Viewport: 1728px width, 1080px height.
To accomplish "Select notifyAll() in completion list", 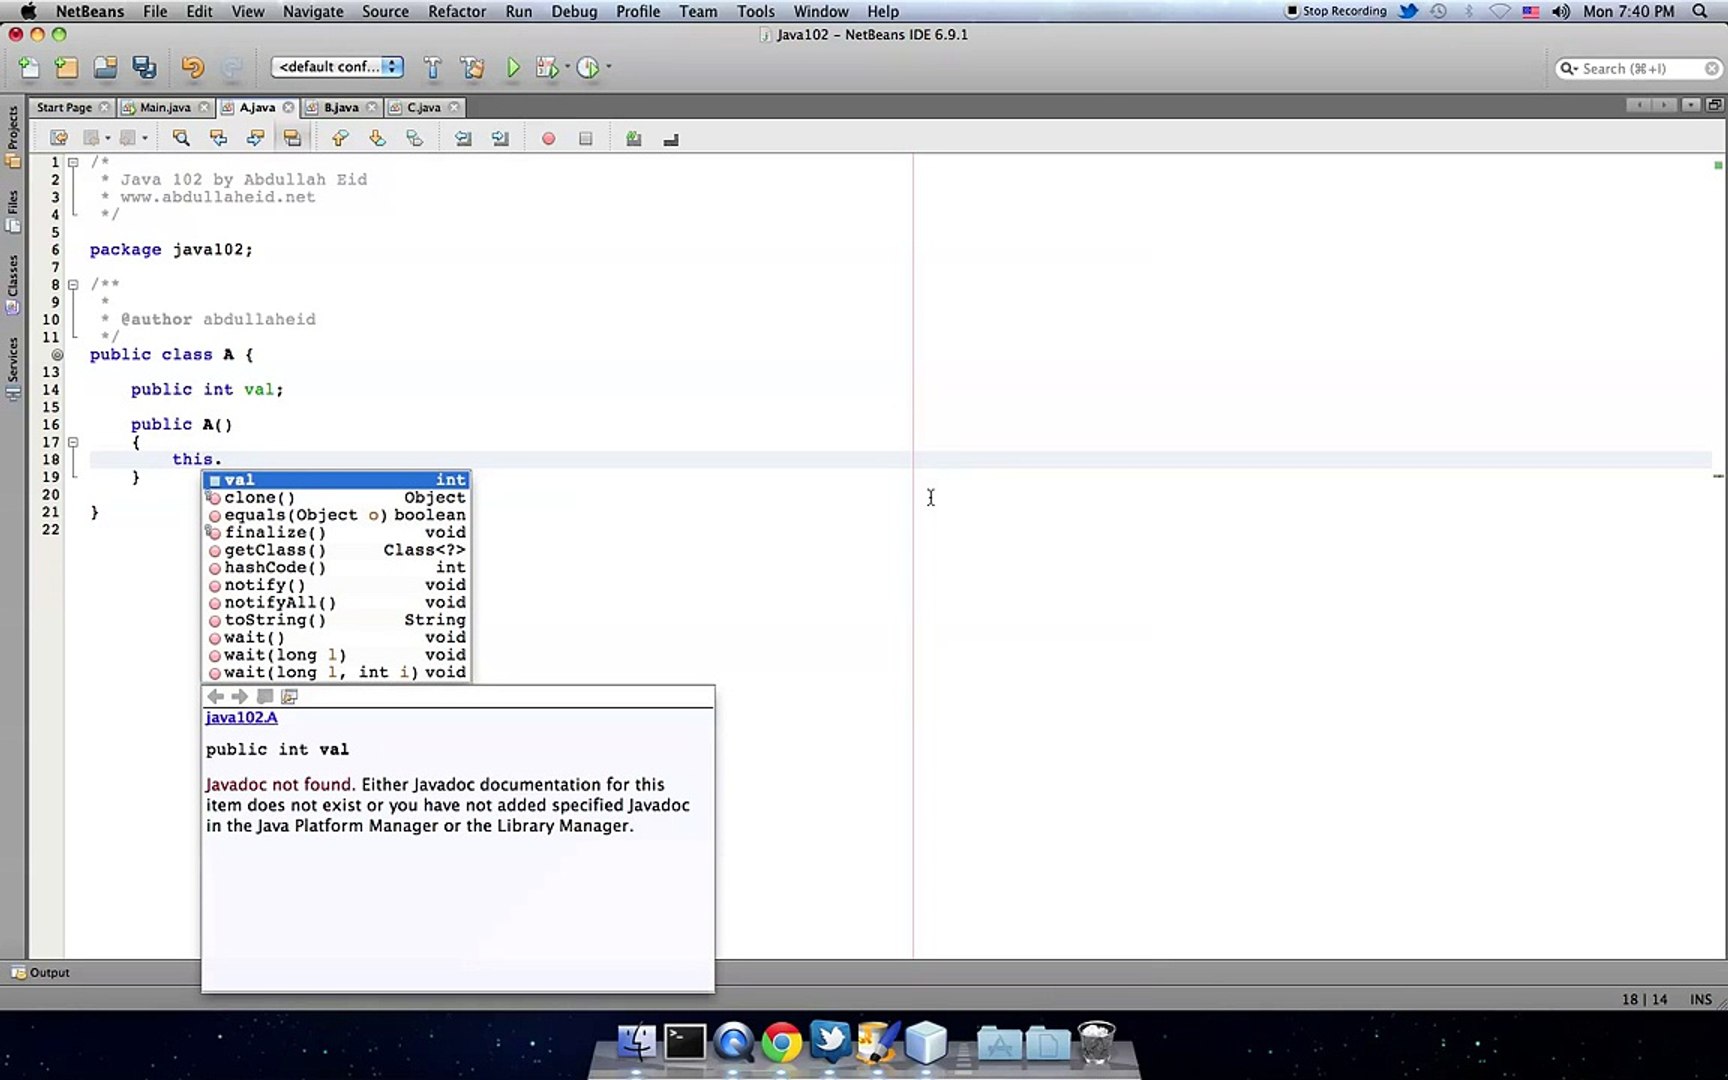I will [x=337, y=602].
